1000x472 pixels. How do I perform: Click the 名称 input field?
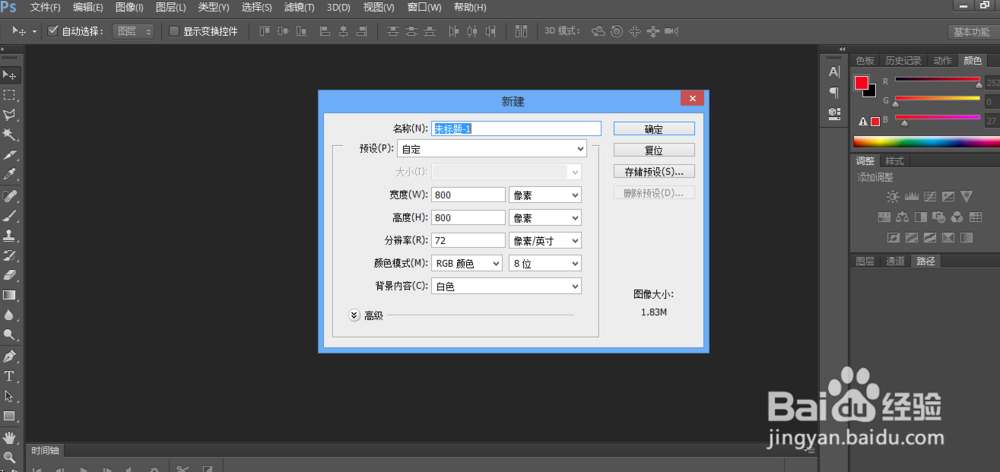pos(517,128)
